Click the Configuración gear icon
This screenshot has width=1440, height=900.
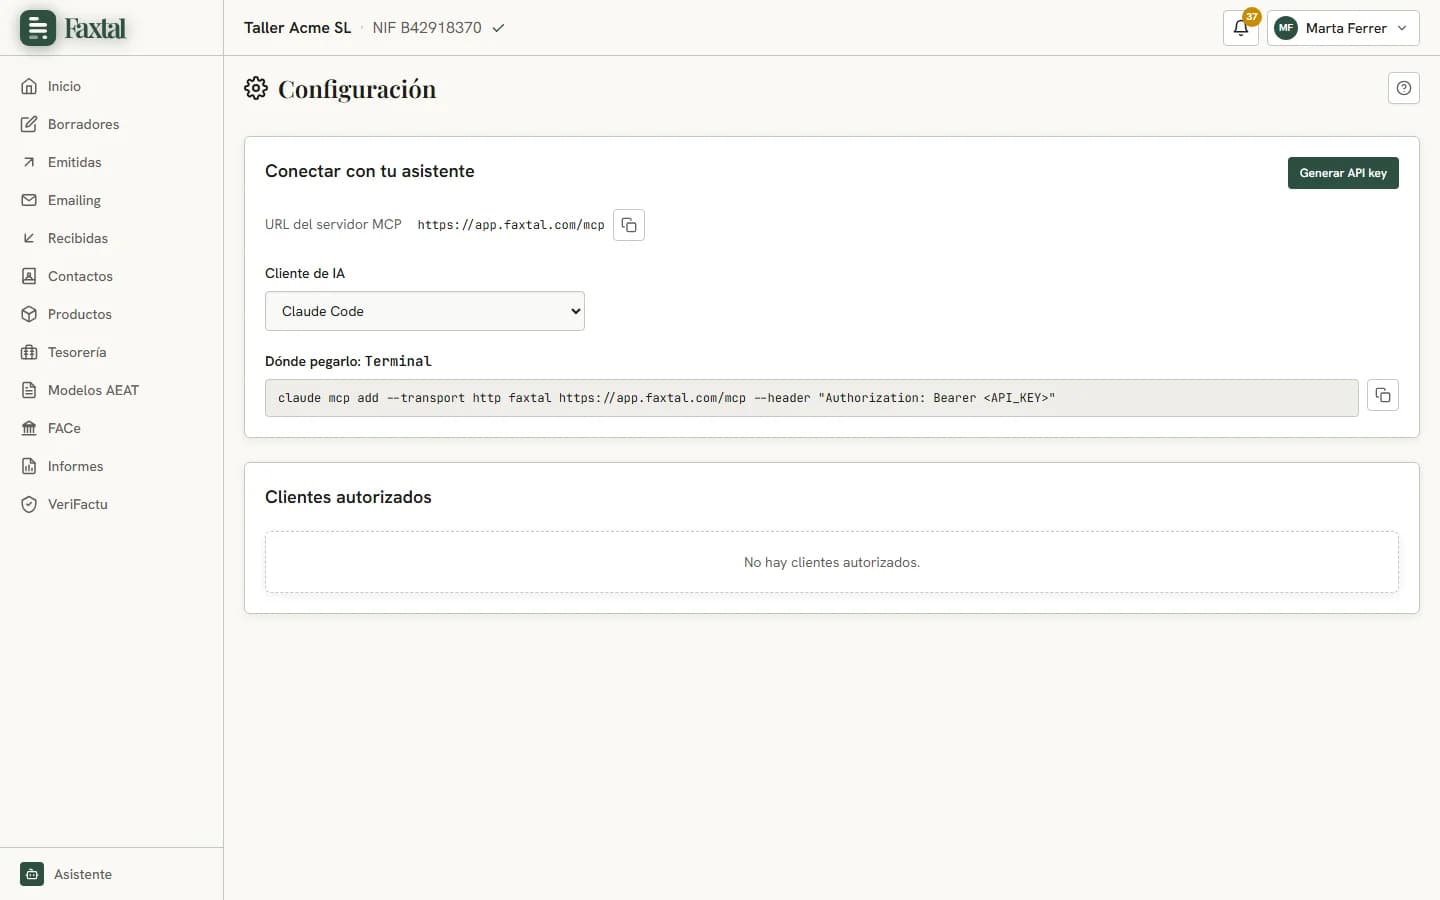point(256,88)
